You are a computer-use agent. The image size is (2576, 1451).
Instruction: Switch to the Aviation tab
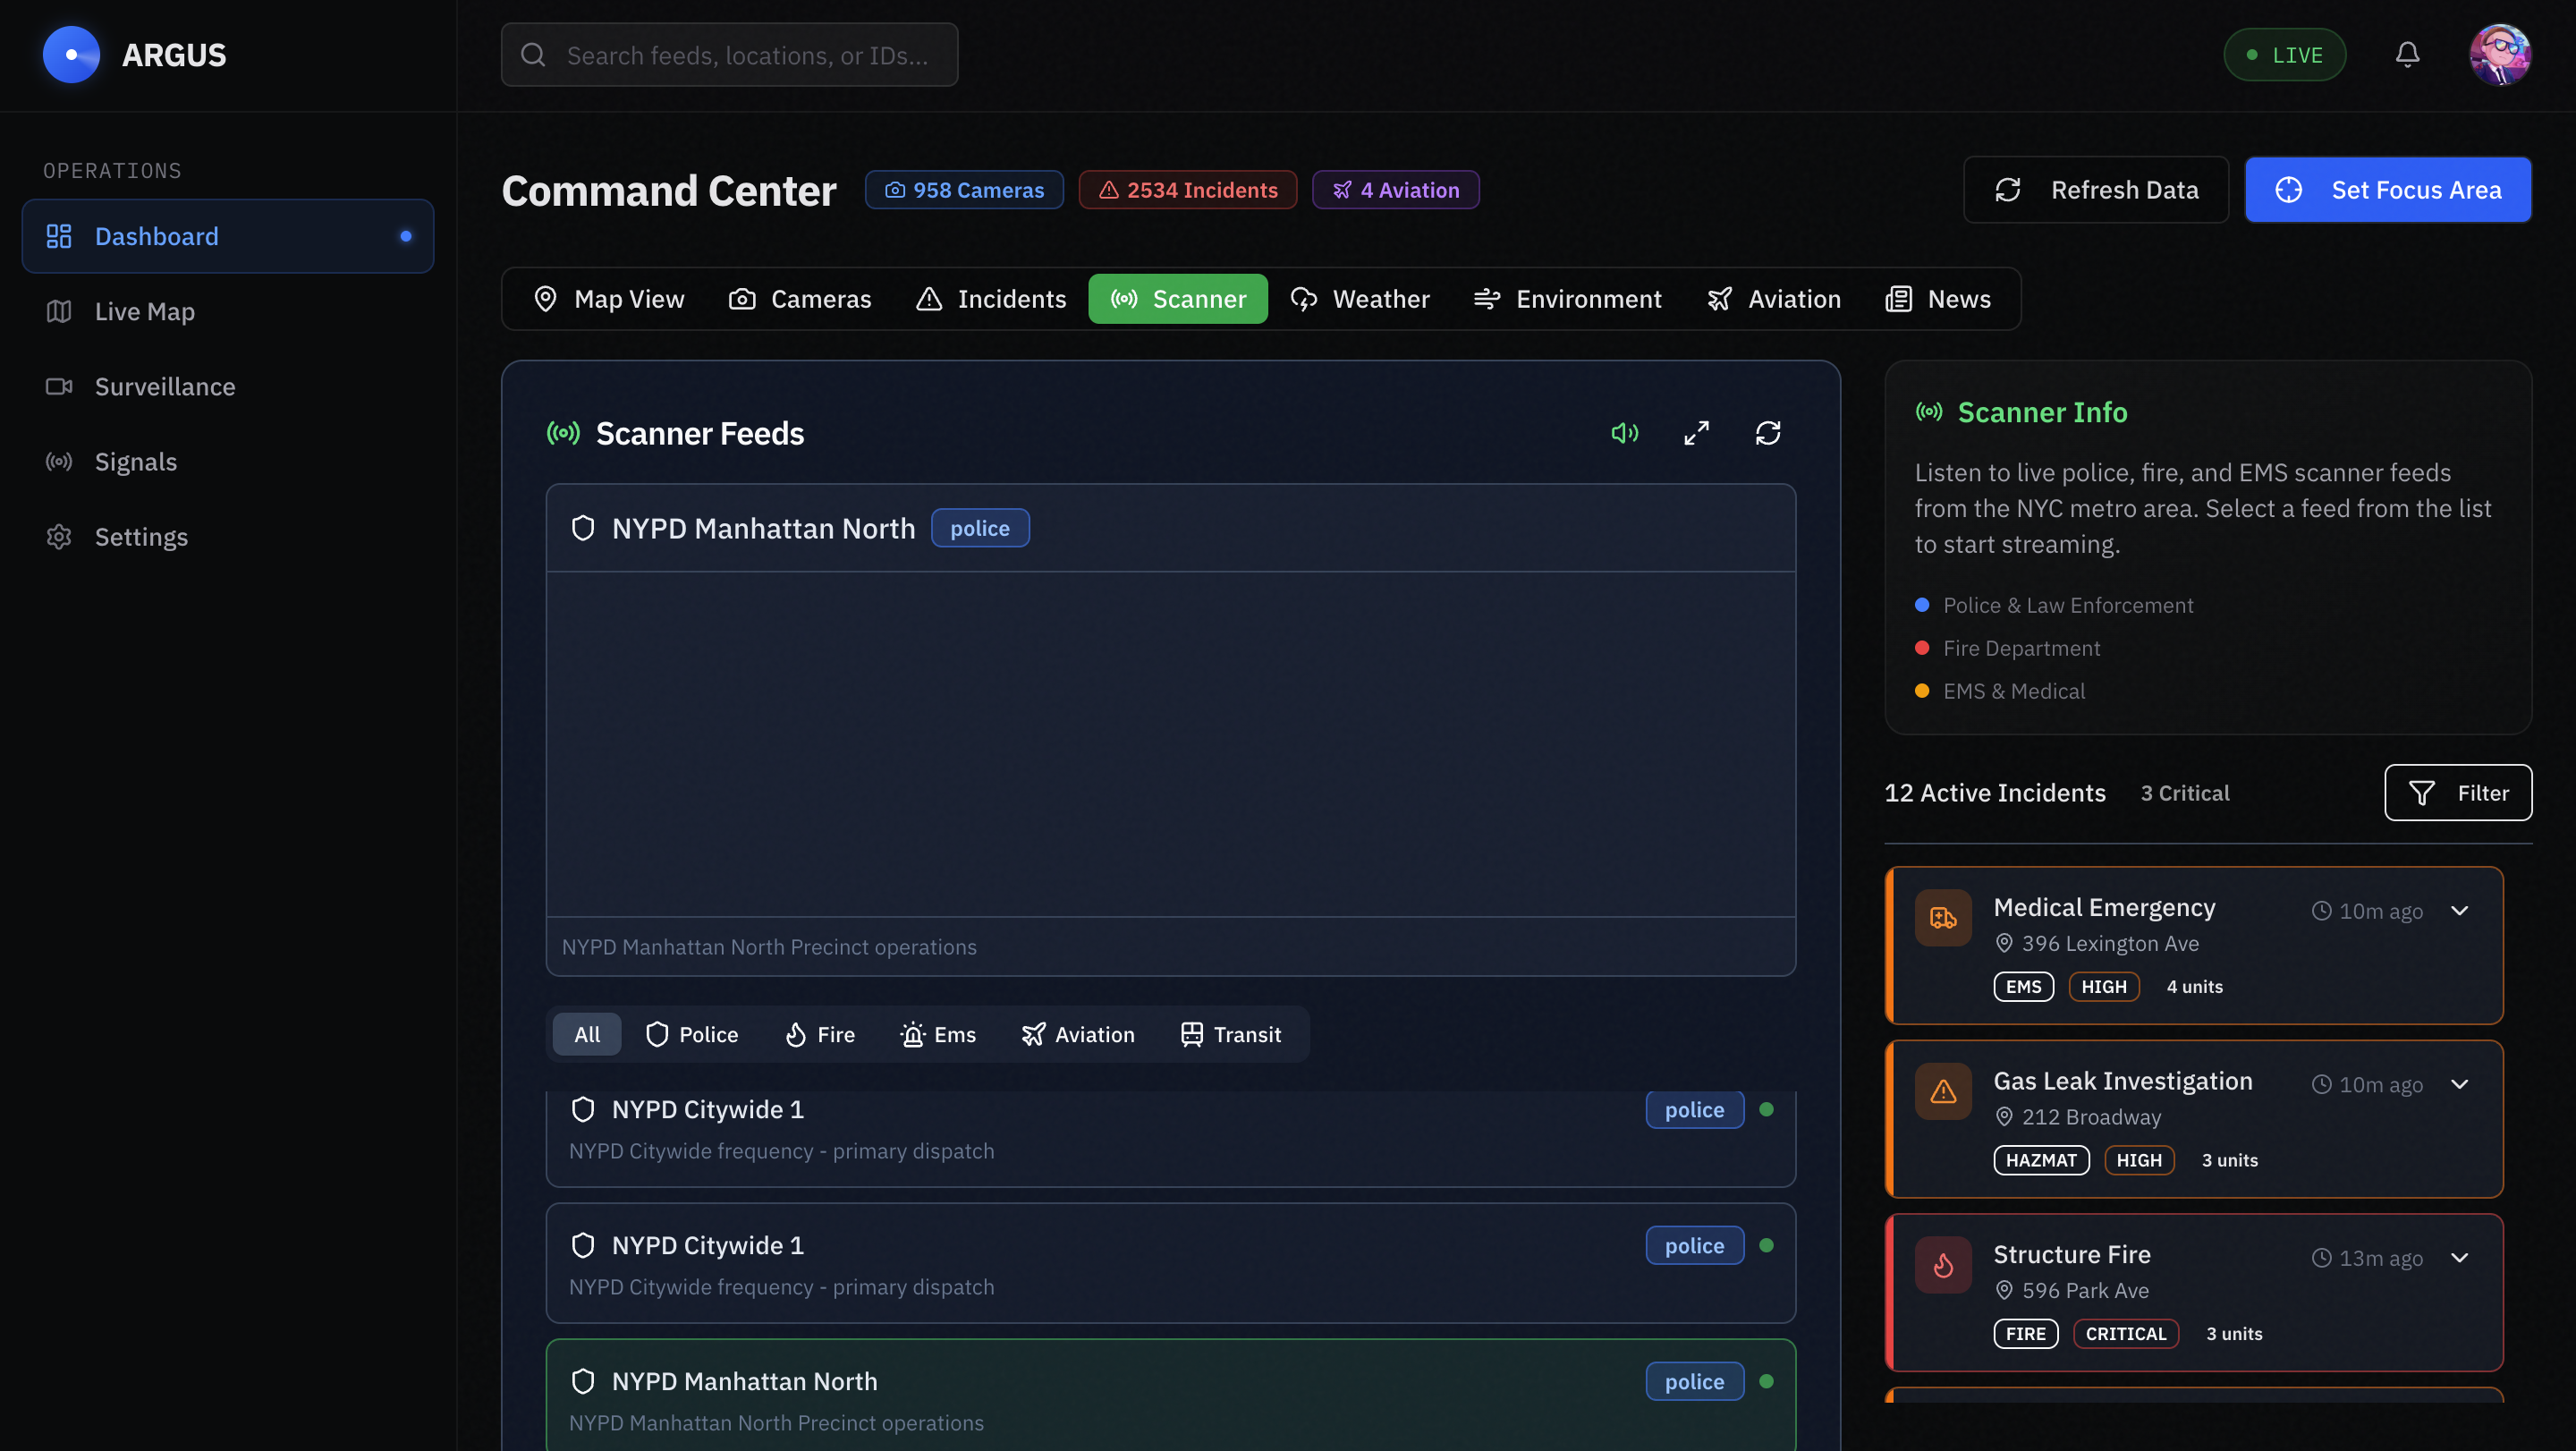click(1773, 299)
